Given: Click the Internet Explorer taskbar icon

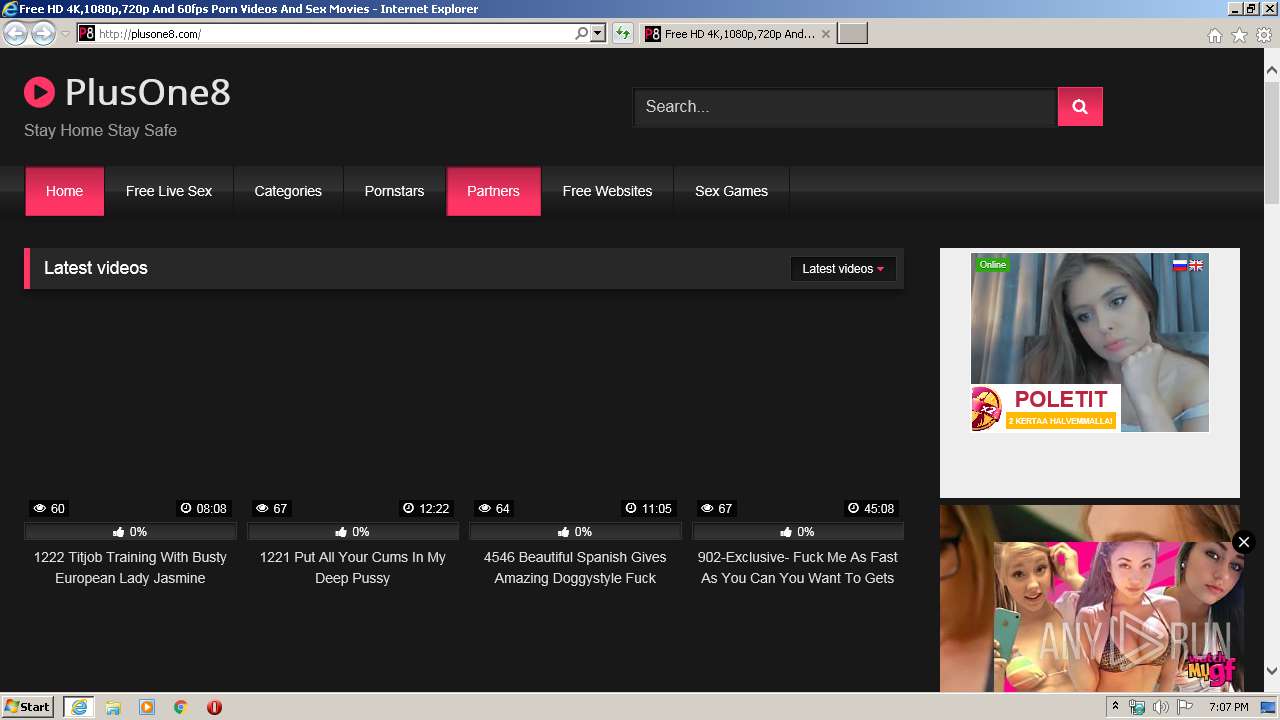Looking at the screenshot, I should tap(78, 707).
